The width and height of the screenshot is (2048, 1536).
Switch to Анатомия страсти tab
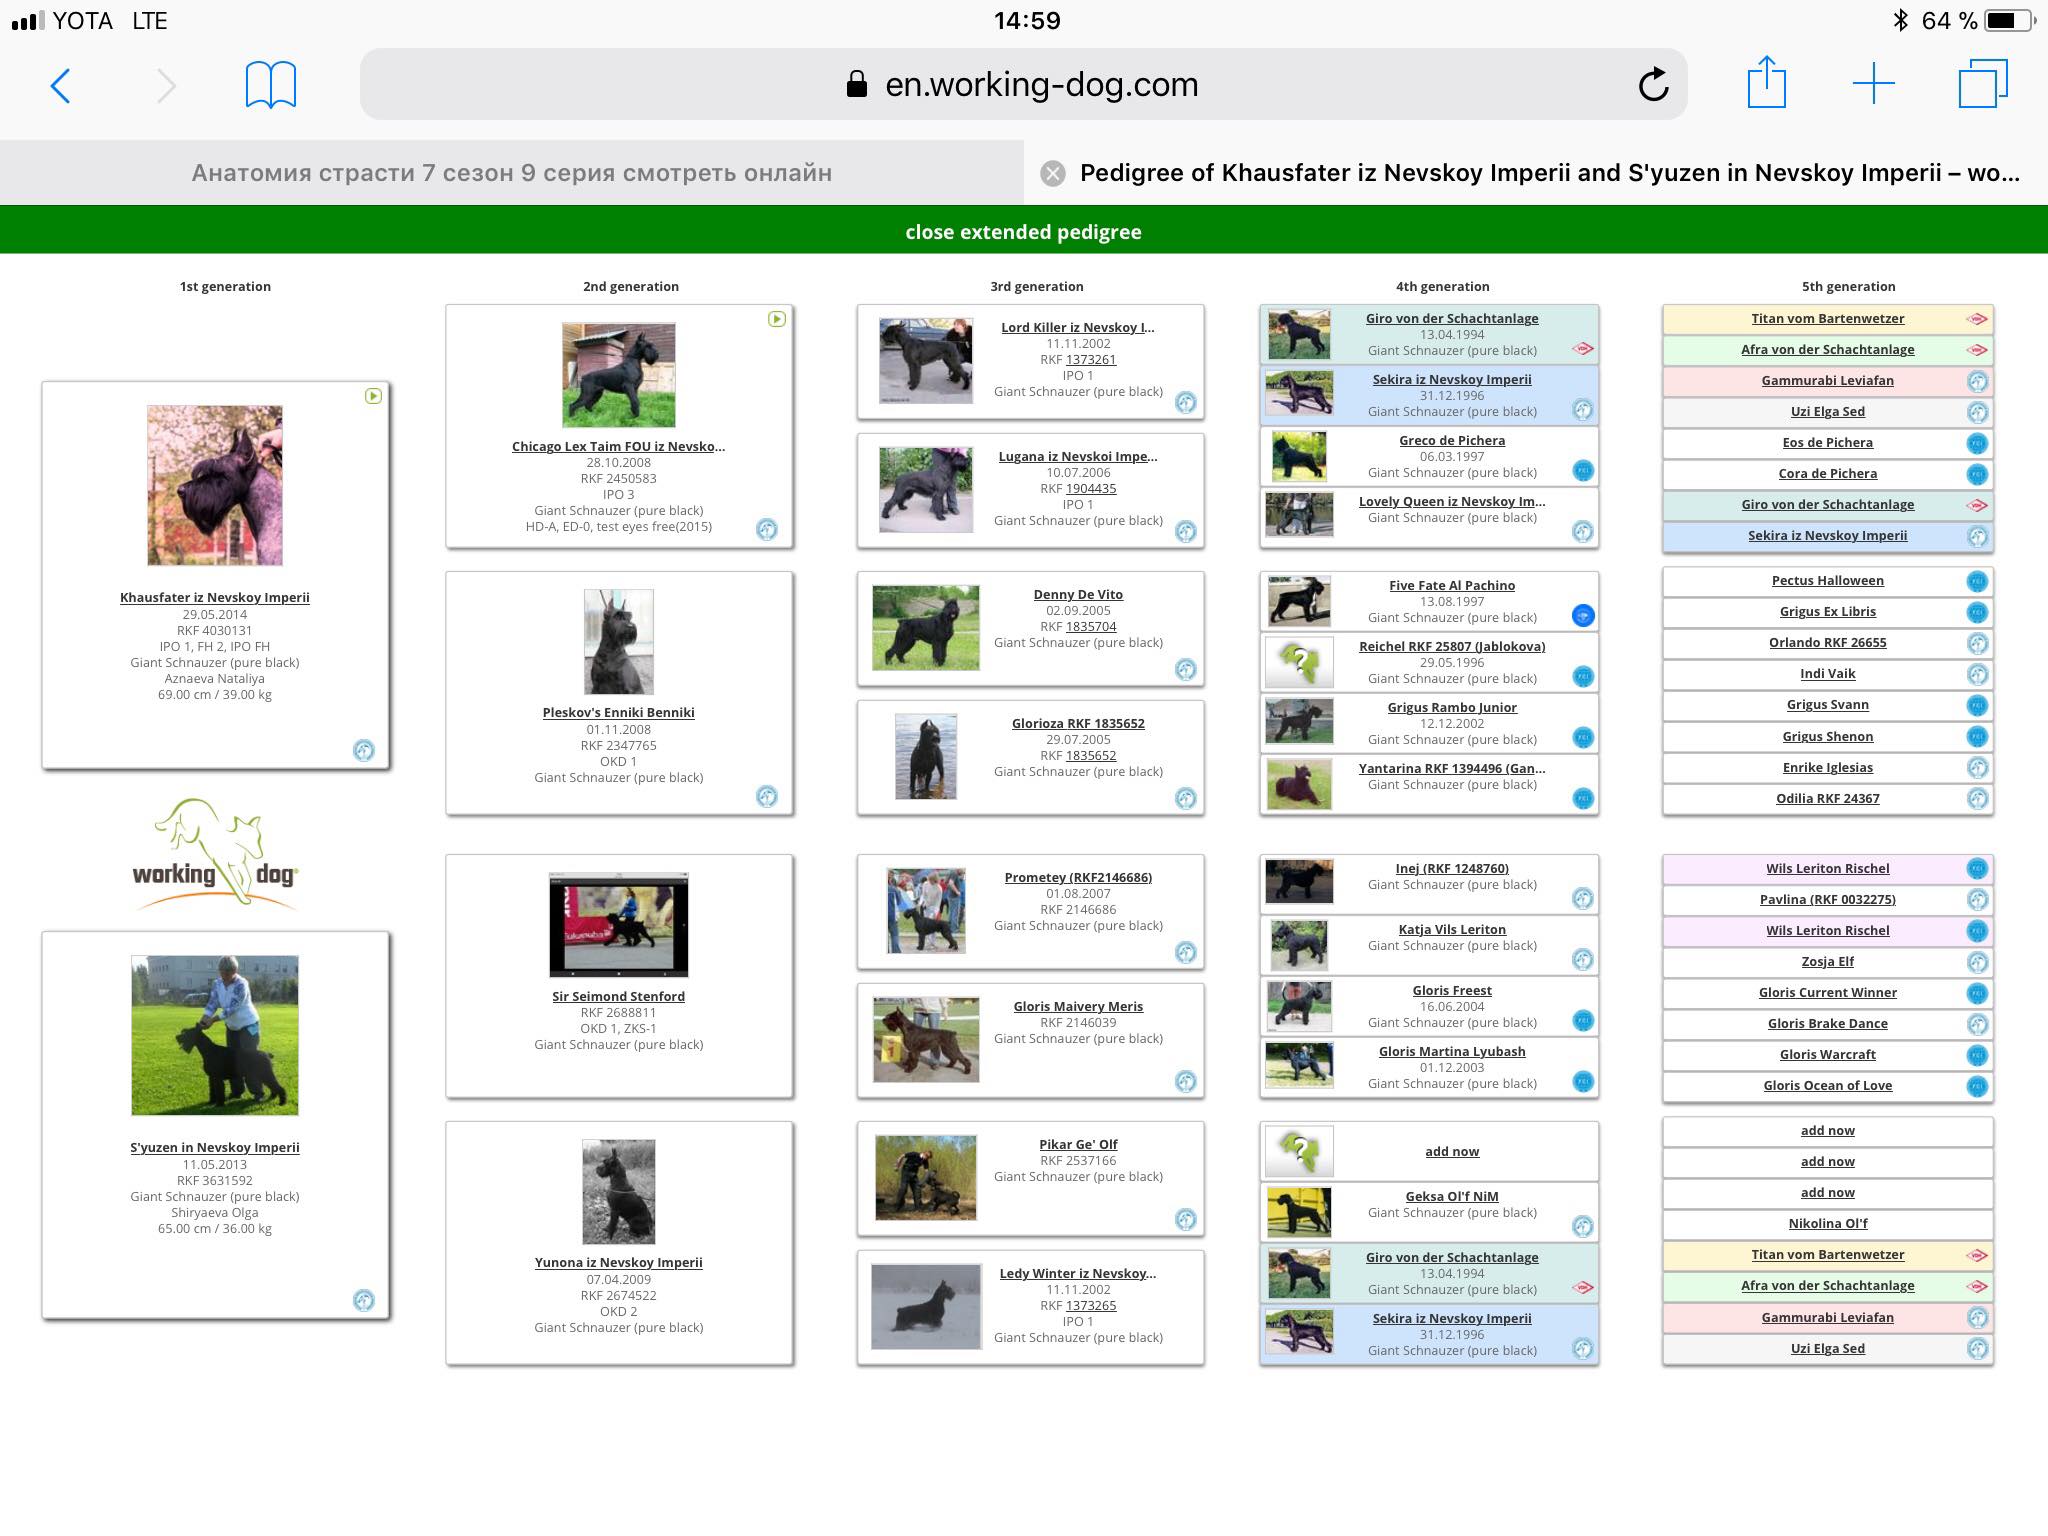click(x=511, y=173)
